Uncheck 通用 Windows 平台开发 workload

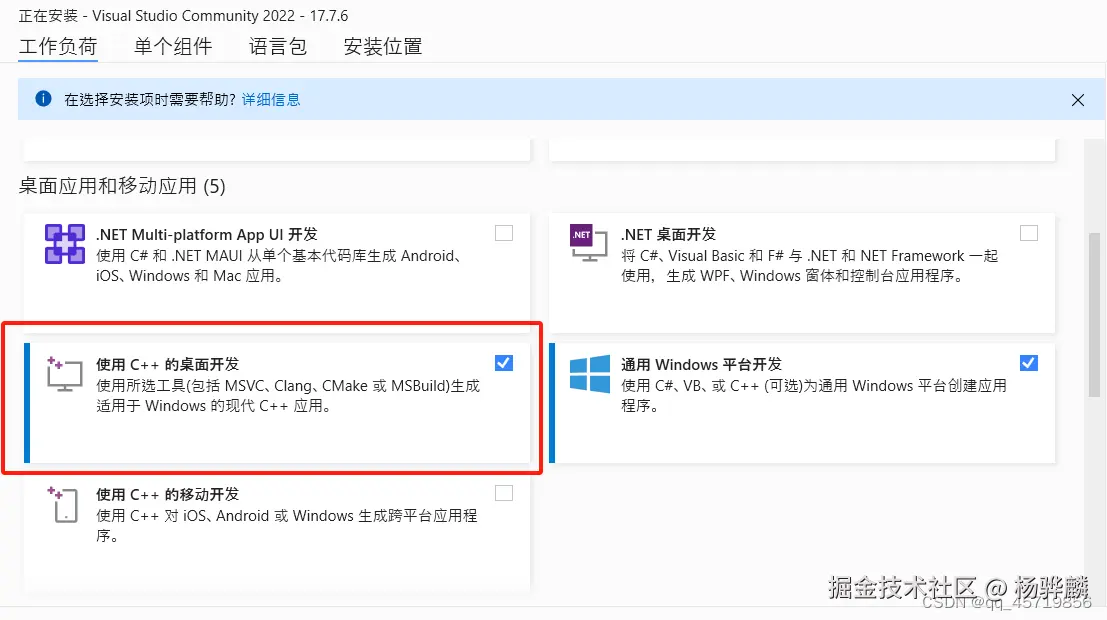click(x=1029, y=363)
